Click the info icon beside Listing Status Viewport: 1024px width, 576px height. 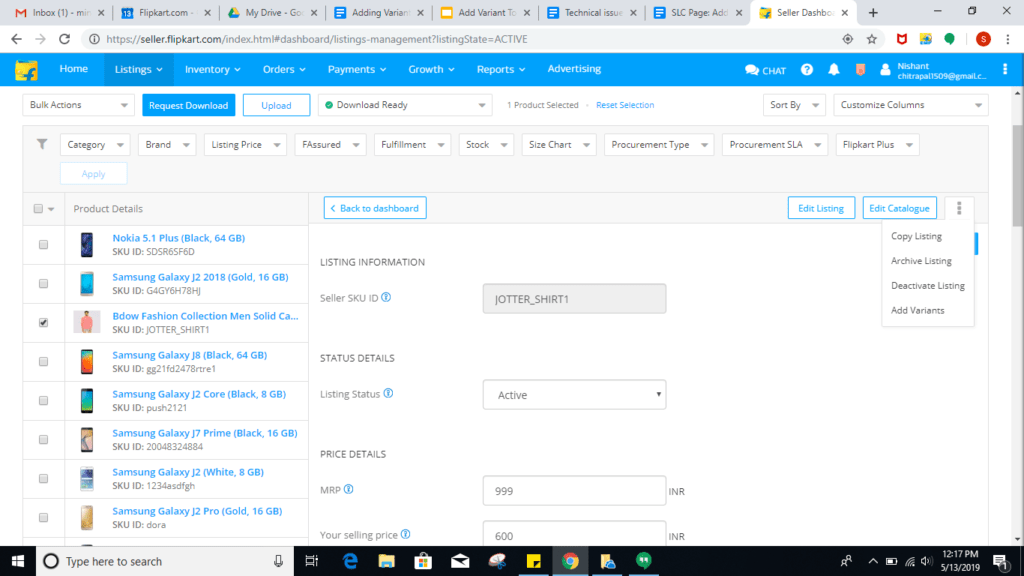[x=388, y=393]
